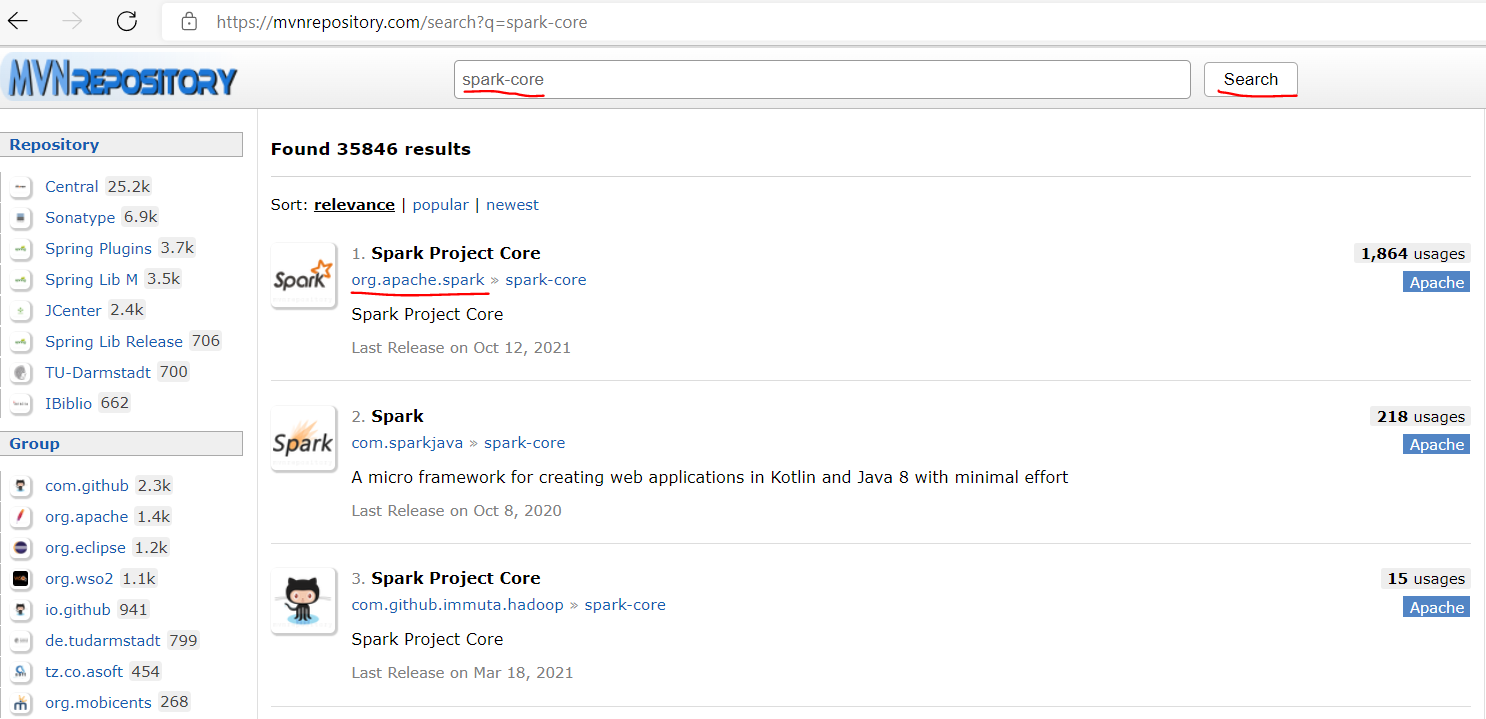The width and height of the screenshot is (1486, 719).
Task: Click the IBiblio repository icon
Action: pyautogui.click(x=21, y=404)
